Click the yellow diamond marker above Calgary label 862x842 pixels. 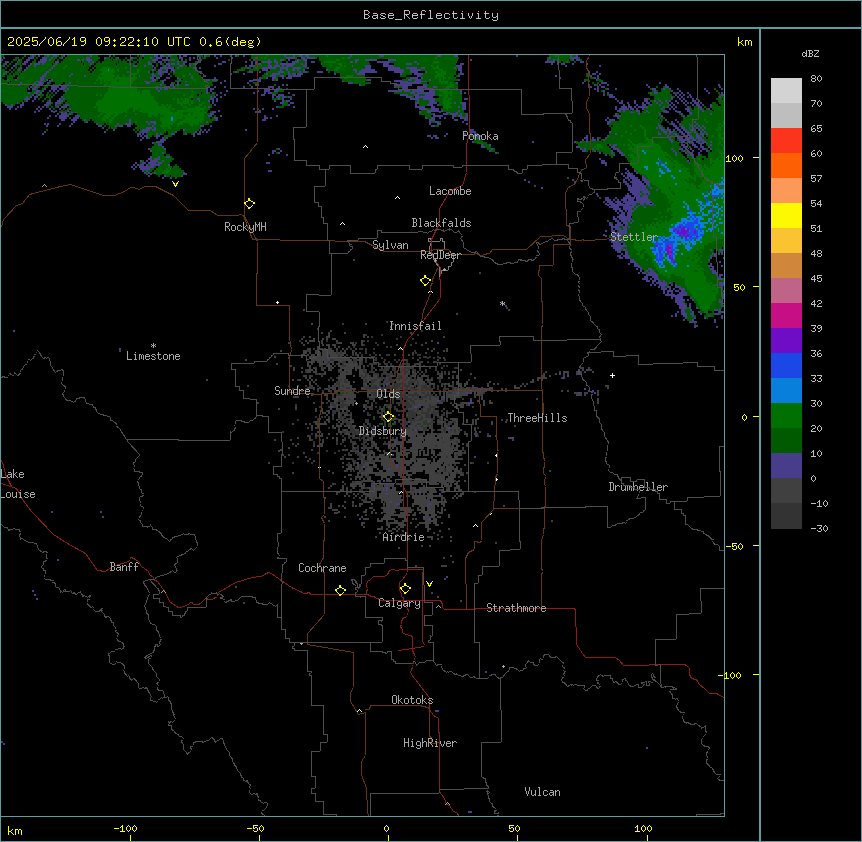405,589
